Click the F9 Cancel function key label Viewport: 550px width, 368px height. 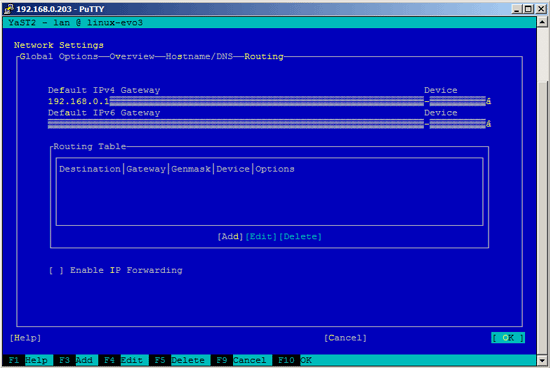tap(241, 360)
